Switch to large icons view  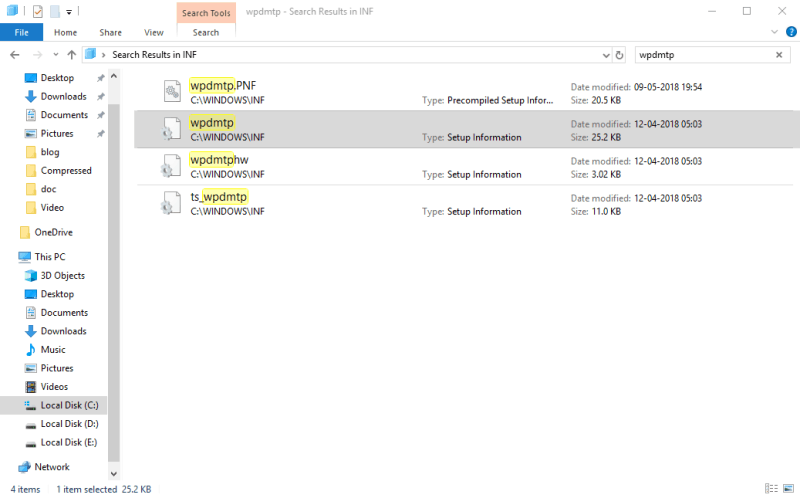coord(786,489)
